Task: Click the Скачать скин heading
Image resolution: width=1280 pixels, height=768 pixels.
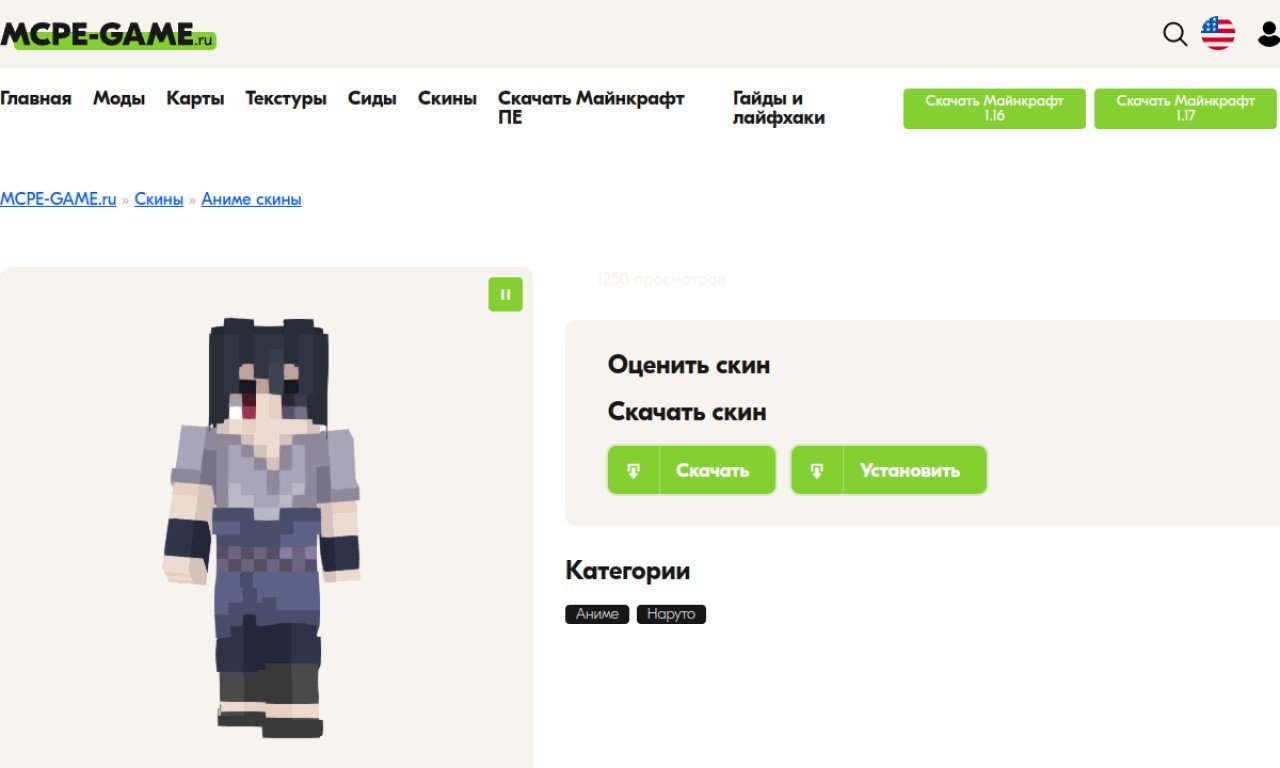Action: click(x=687, y=412)
